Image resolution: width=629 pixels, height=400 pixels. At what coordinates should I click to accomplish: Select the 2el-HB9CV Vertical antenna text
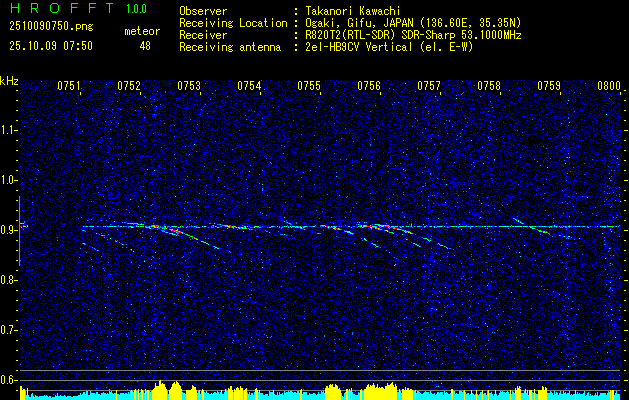(390, 47)
